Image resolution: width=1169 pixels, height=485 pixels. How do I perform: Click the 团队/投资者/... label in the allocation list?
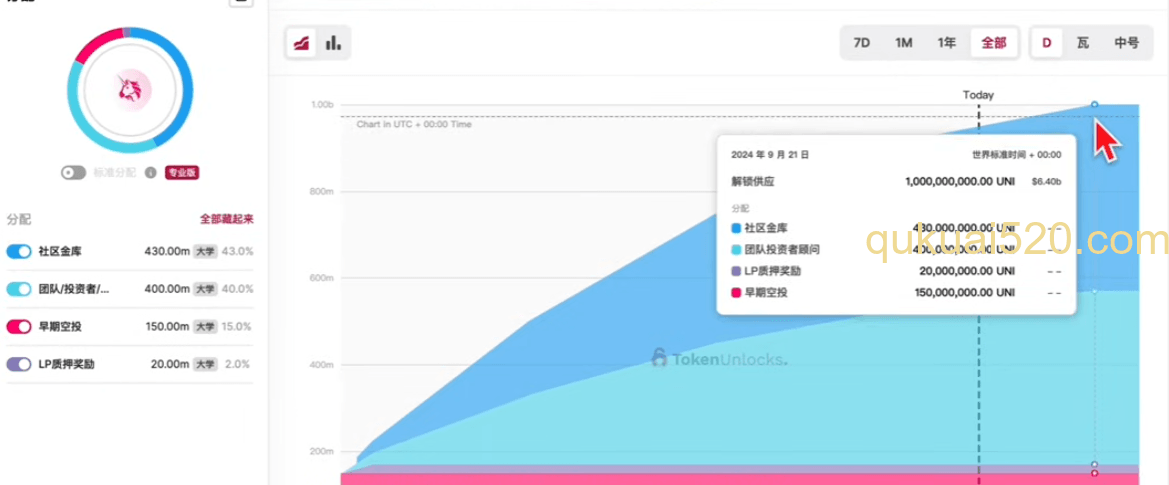click(x=75, y=289)
